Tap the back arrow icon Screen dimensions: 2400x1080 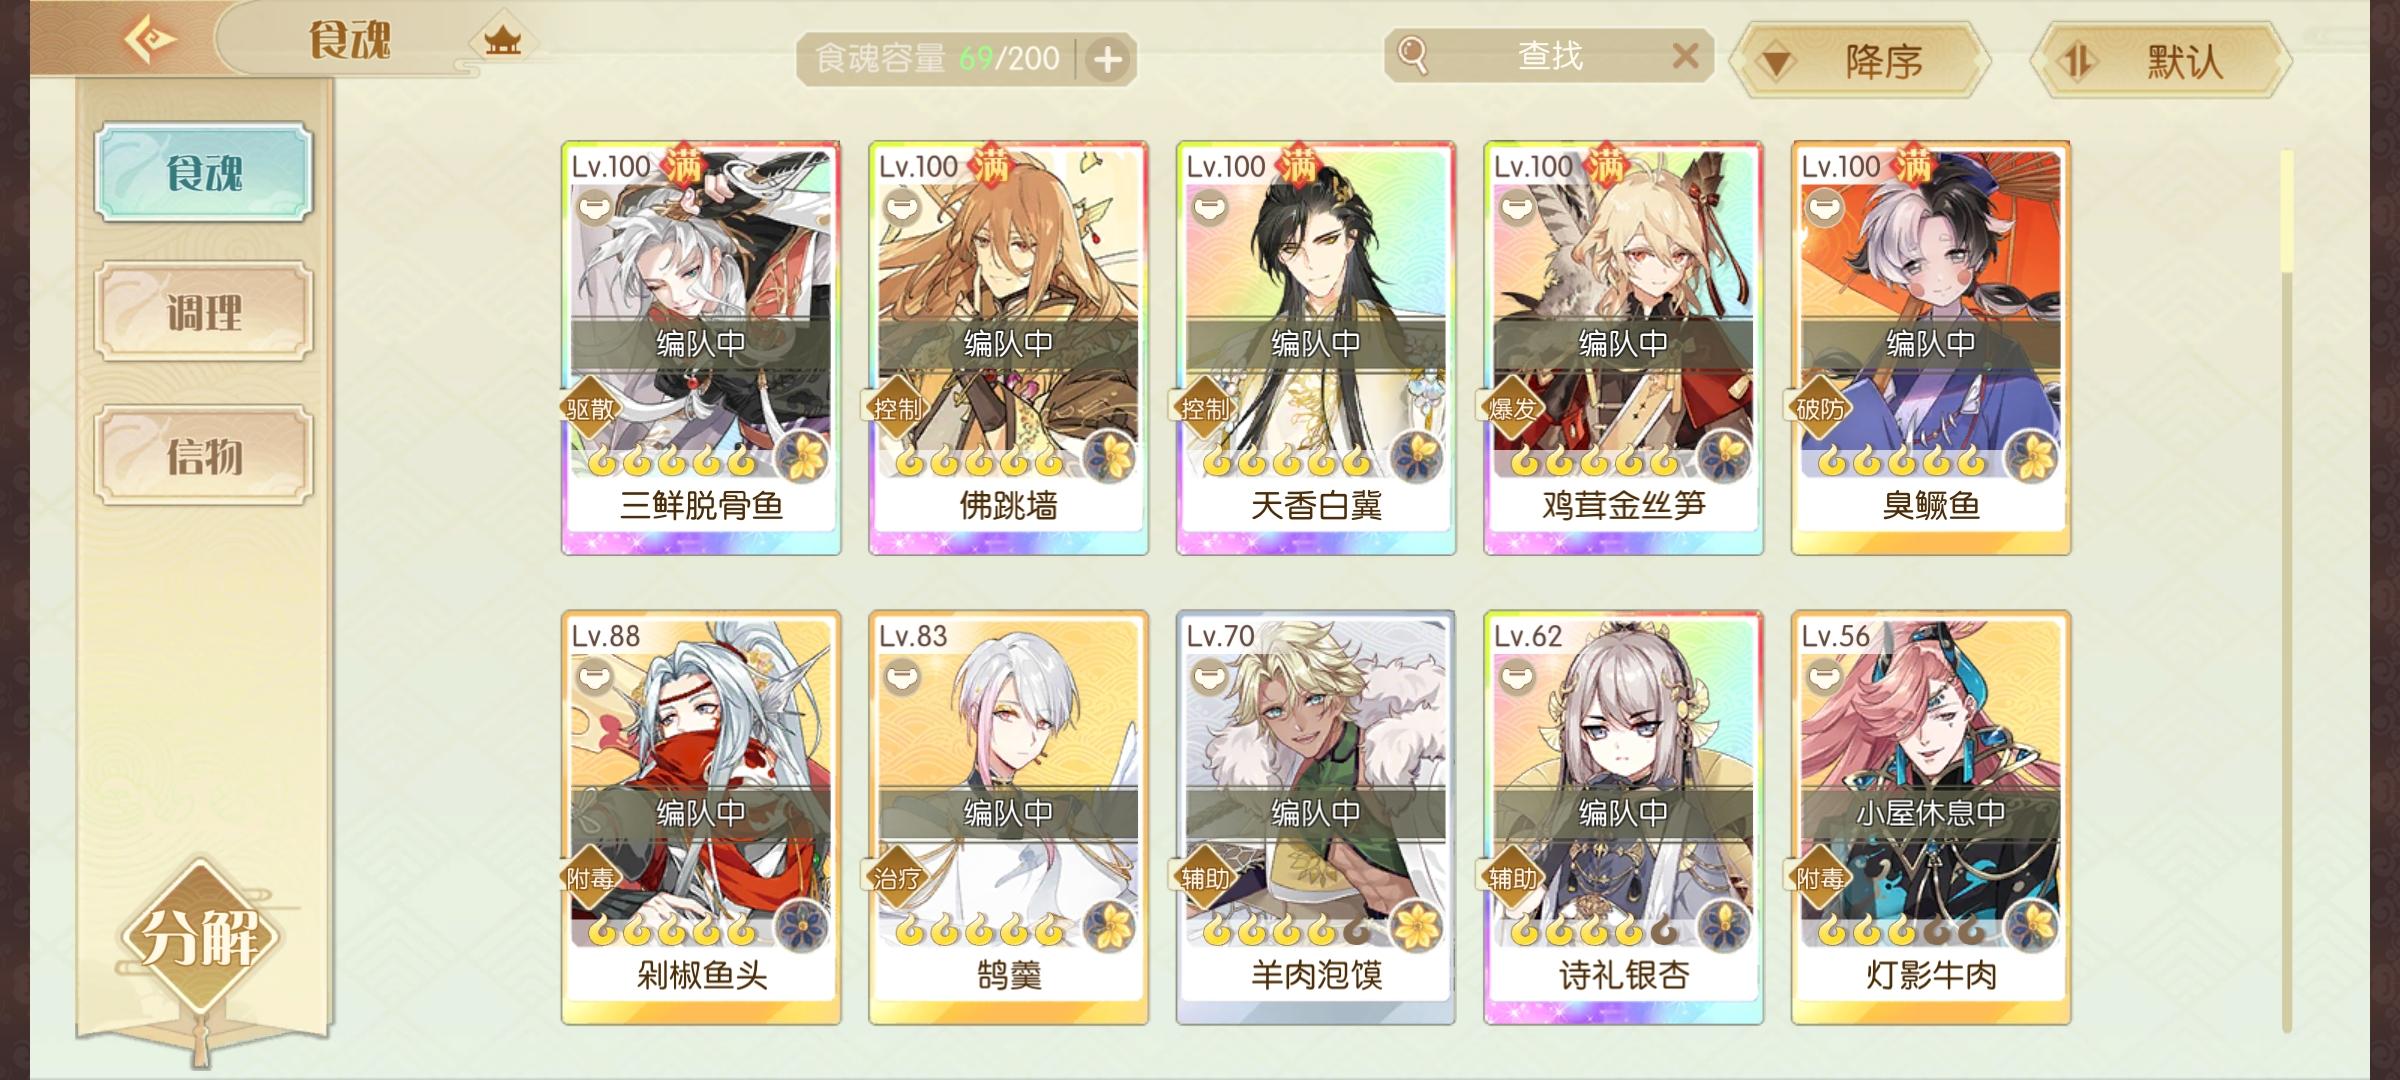pyautogui.click(x=150, y=41)
